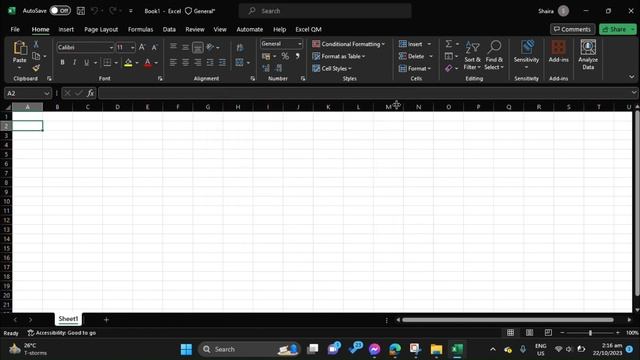Viewport: 640px width, 360px height.
Task: Click the AutoSum sigma icon
Action: (x=449, y=44)
